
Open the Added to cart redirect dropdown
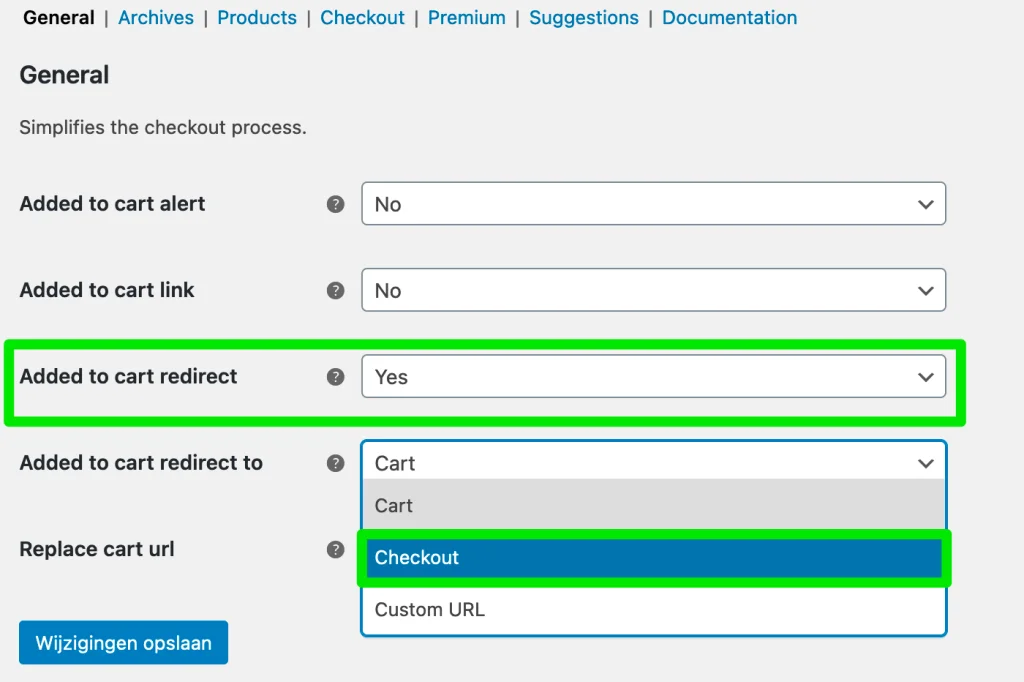tap(653, 377)
